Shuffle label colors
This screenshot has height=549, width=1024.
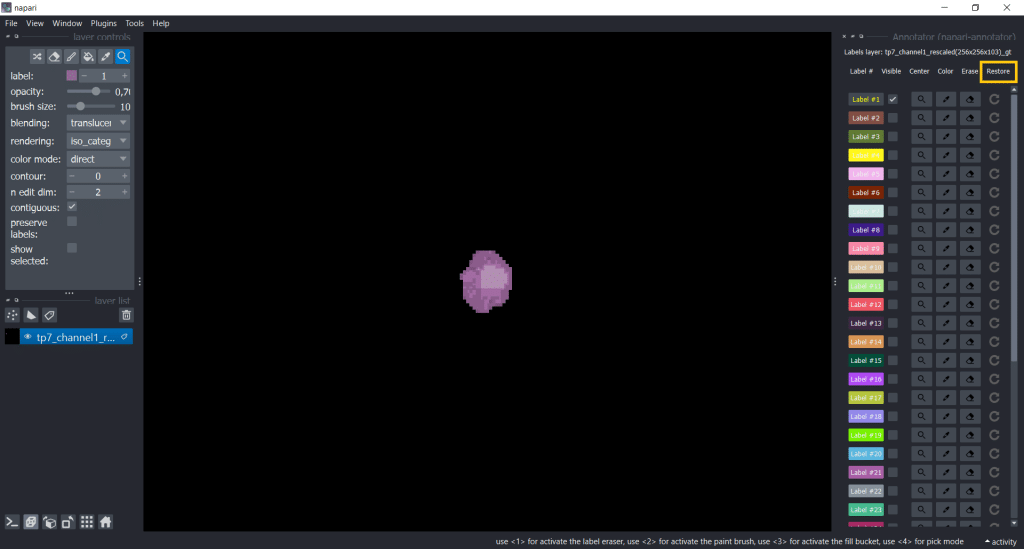[x=37, y=57]
